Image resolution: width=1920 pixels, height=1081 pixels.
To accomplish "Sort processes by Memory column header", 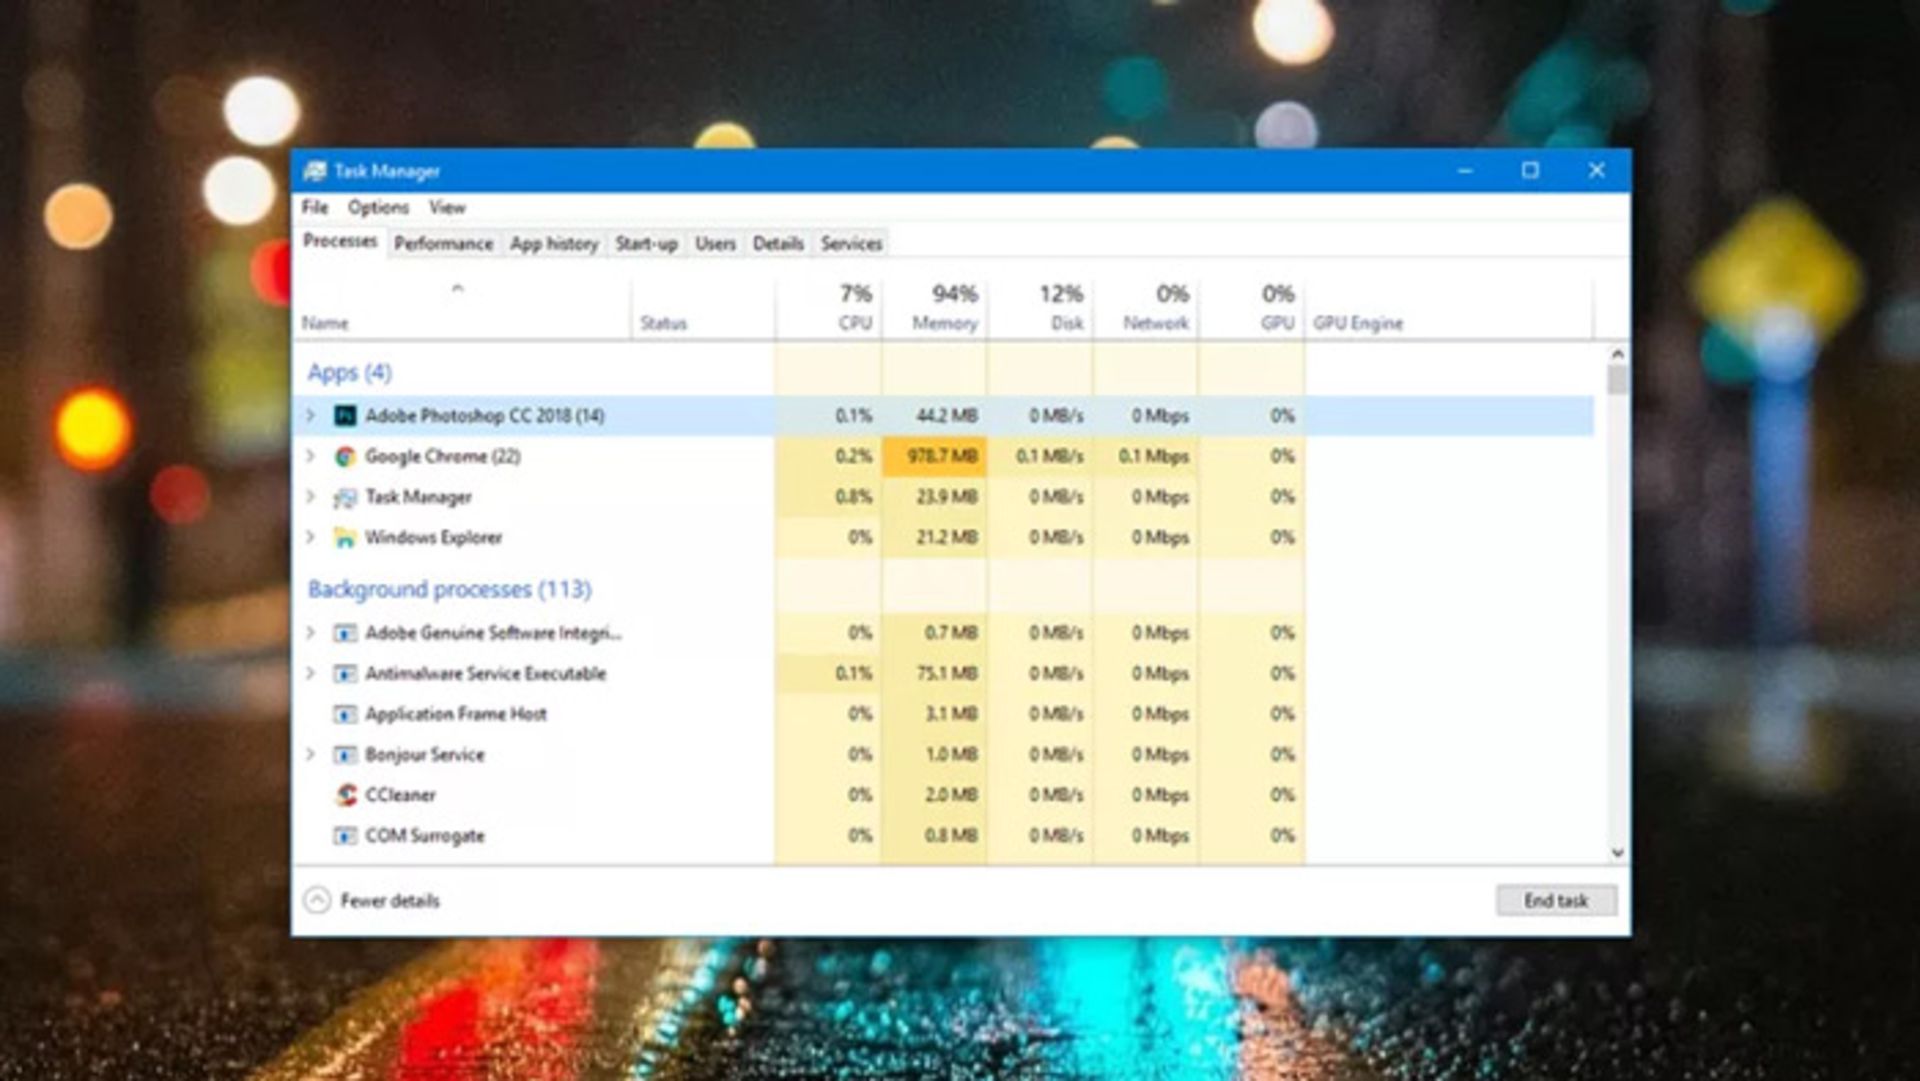I will pos(943,323).
